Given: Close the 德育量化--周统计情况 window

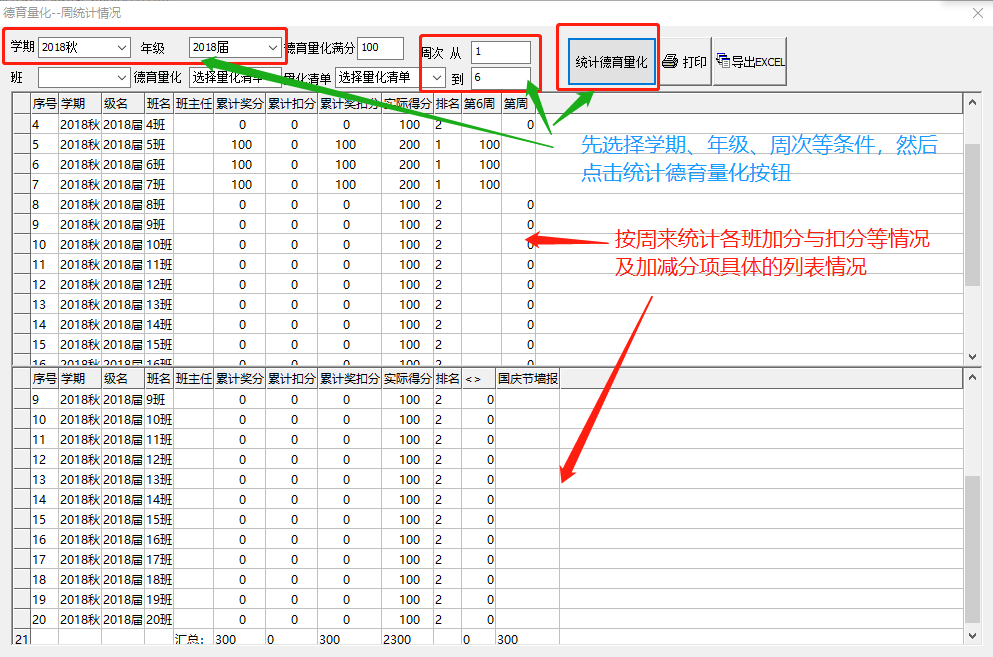Looking at the screenshot, I should pyautogui.click(x=977, y=13).
